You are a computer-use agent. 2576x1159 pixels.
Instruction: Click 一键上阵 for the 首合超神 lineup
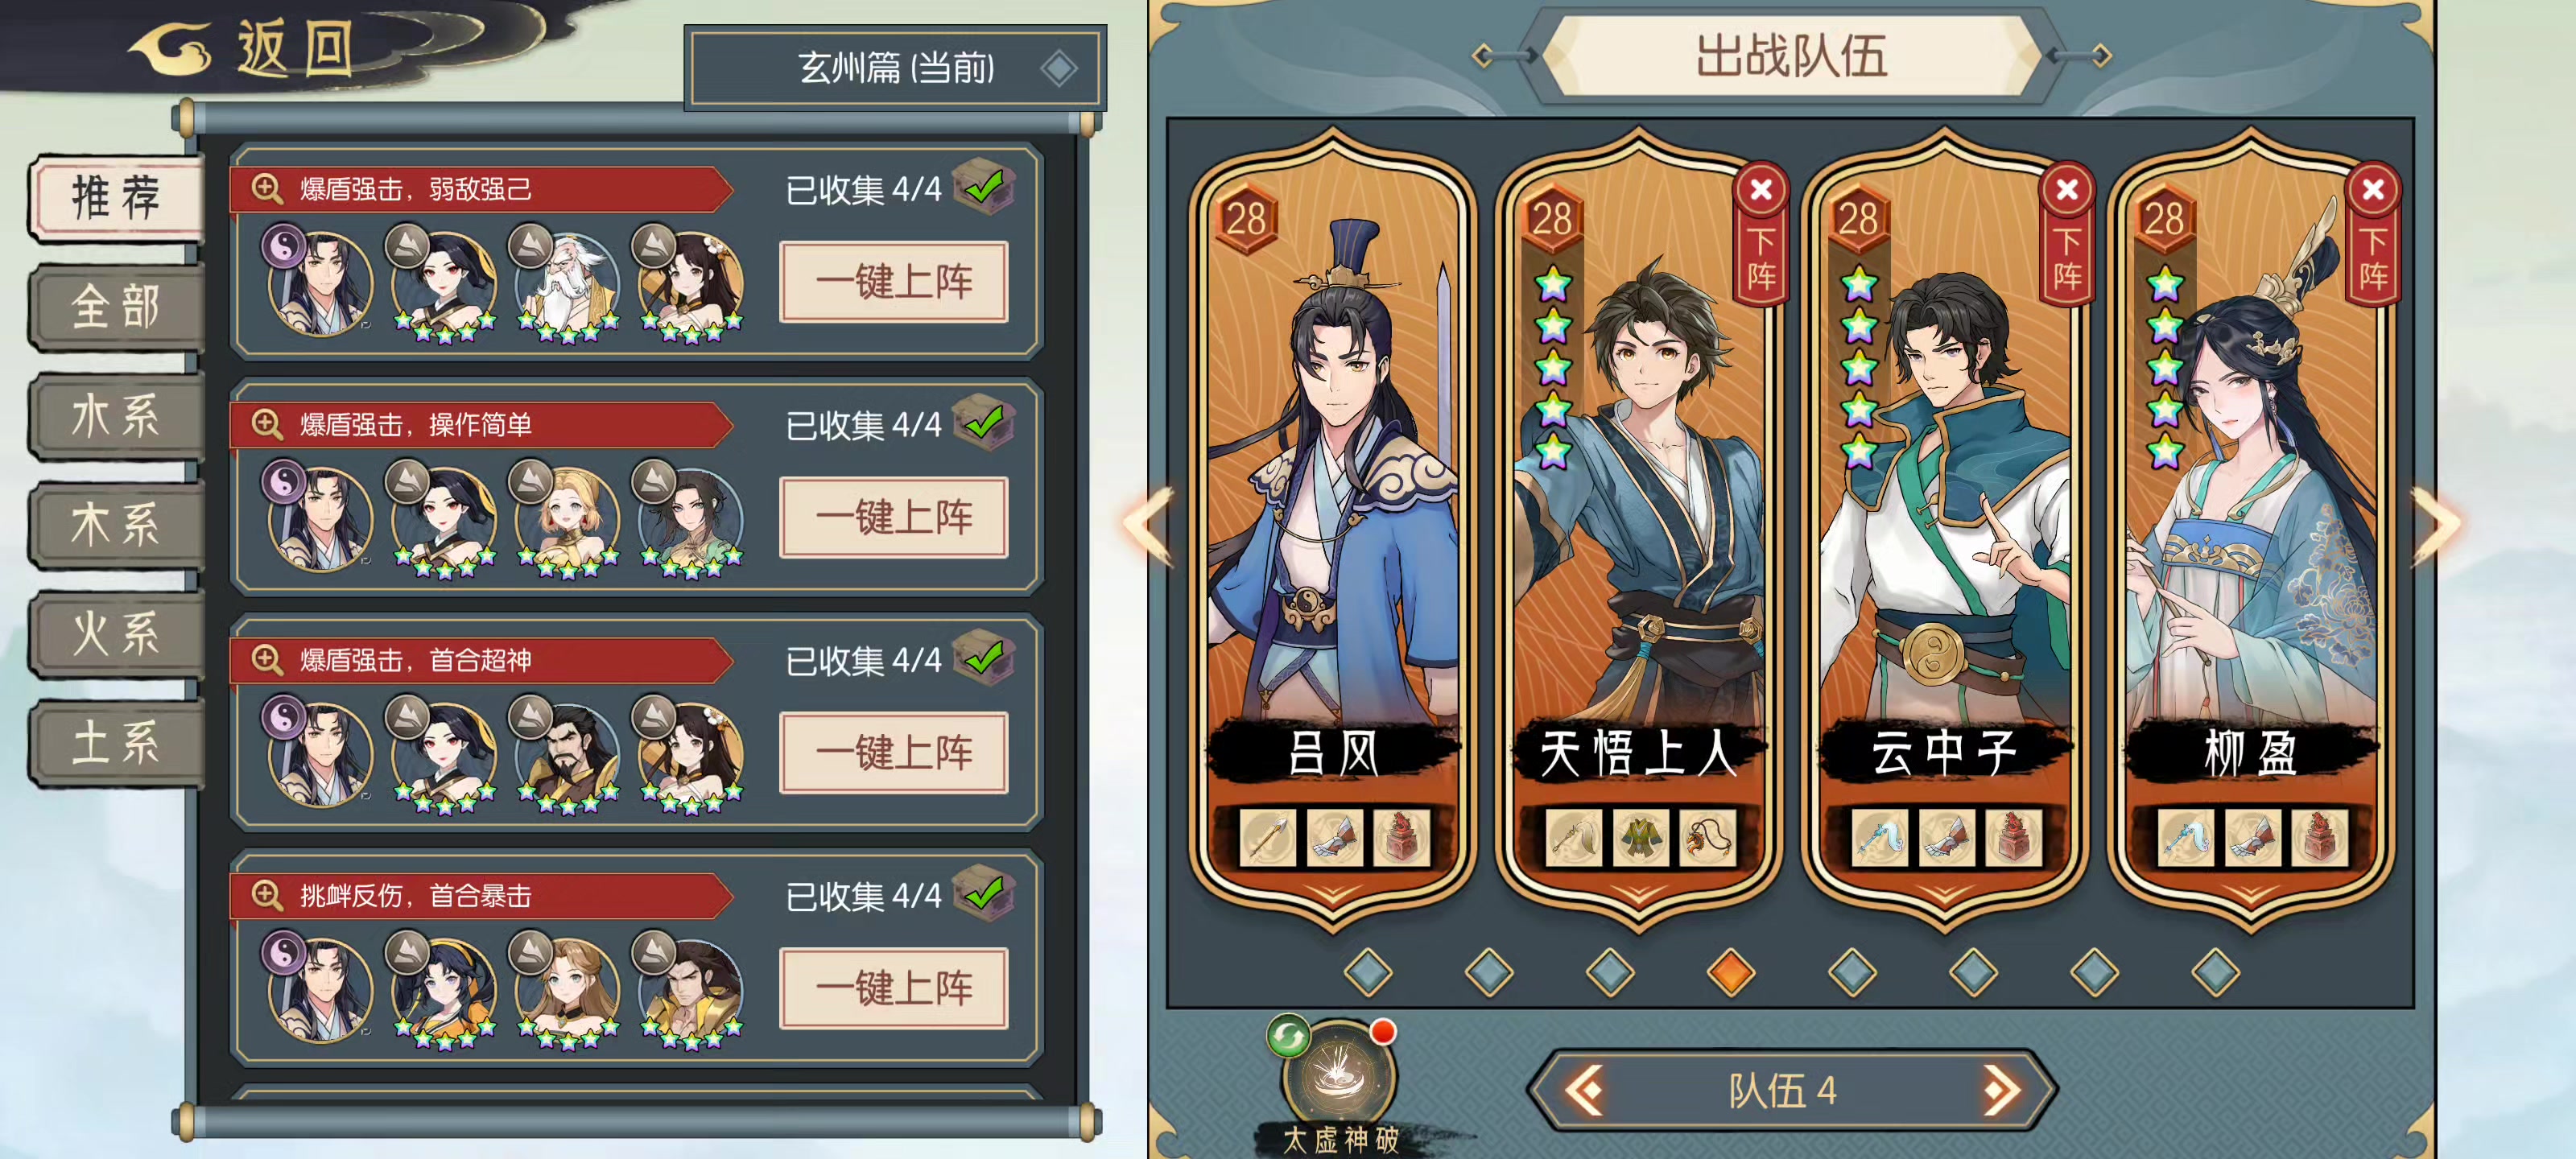coord(893,752)
